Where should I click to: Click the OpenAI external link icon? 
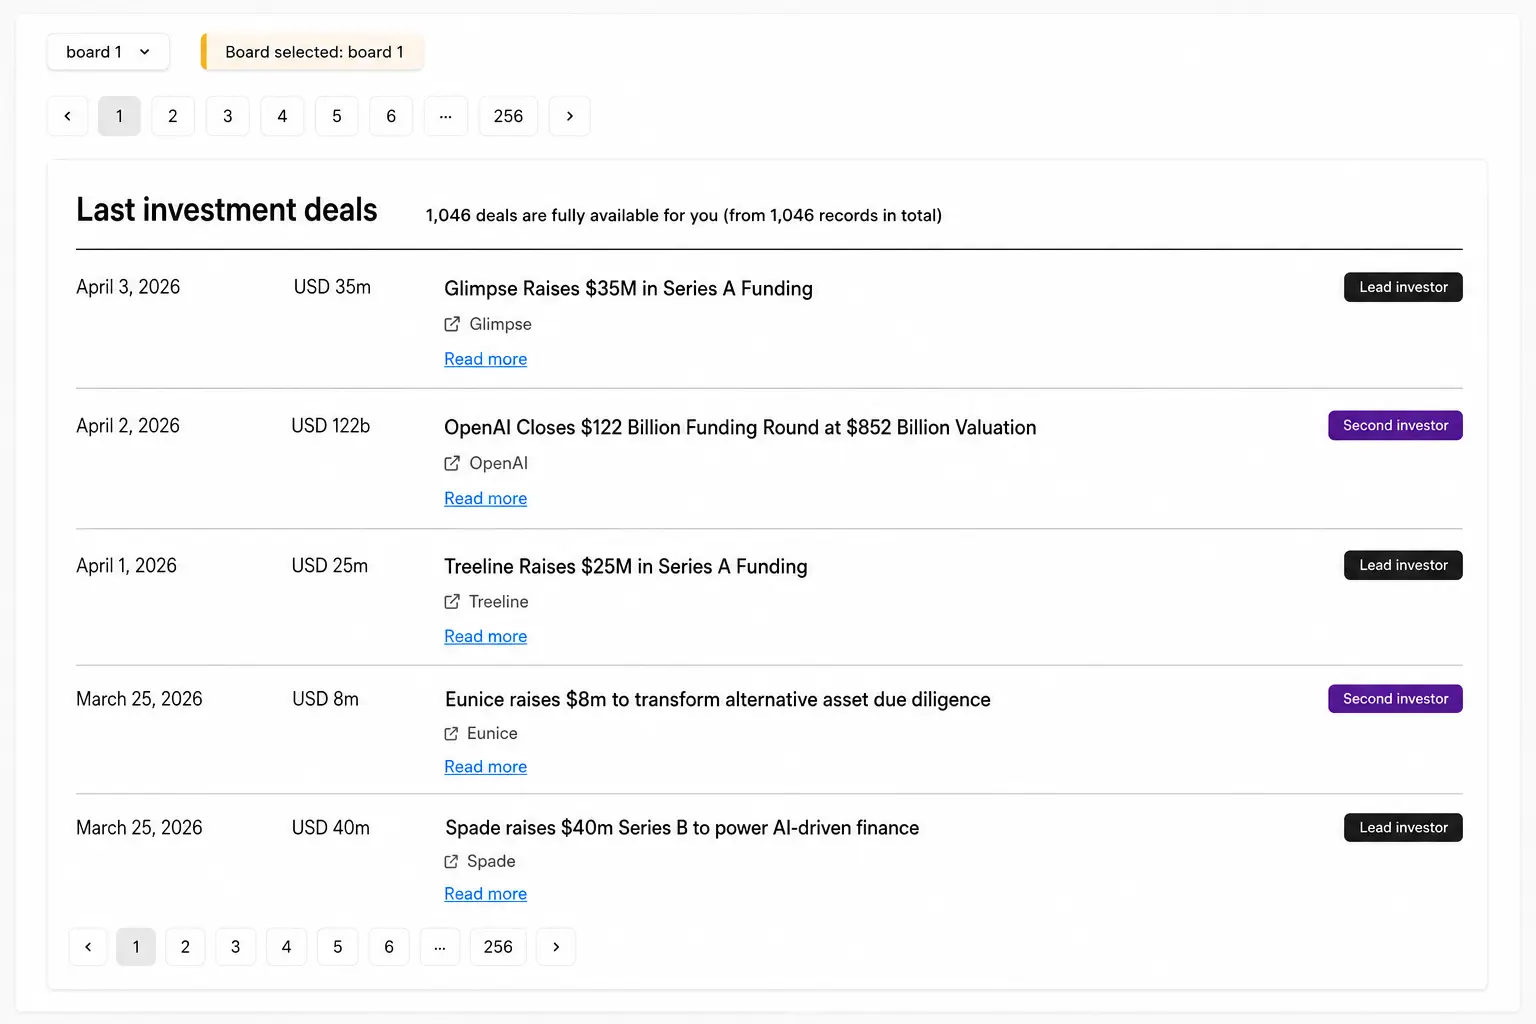click(452, 463)
